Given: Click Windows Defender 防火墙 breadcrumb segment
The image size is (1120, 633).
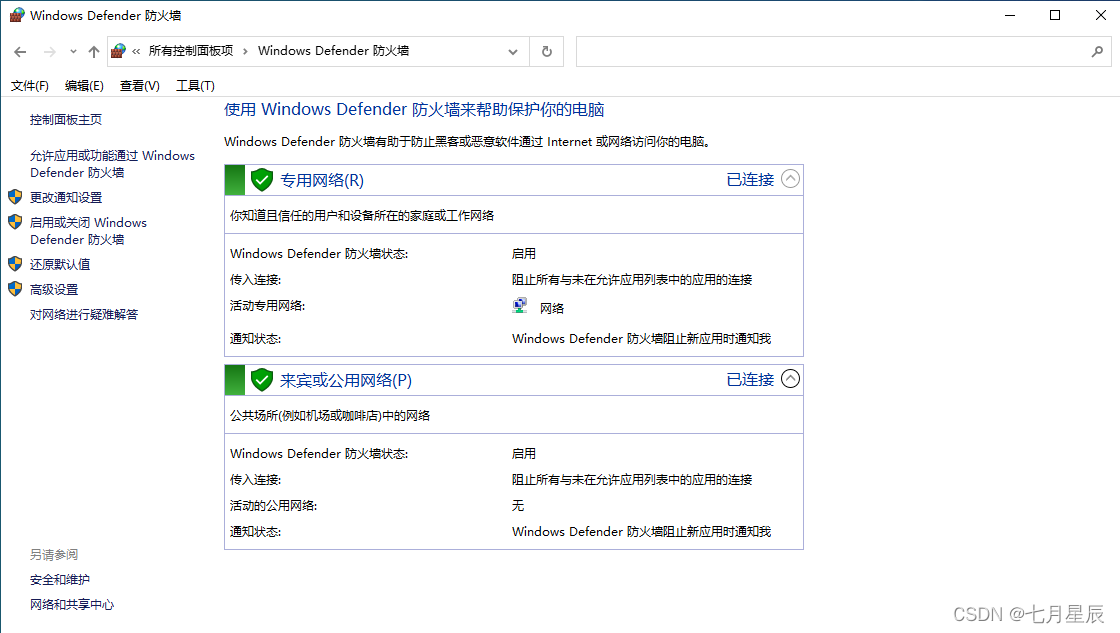Looking at the screenshot, I should [x=334, y=51].
